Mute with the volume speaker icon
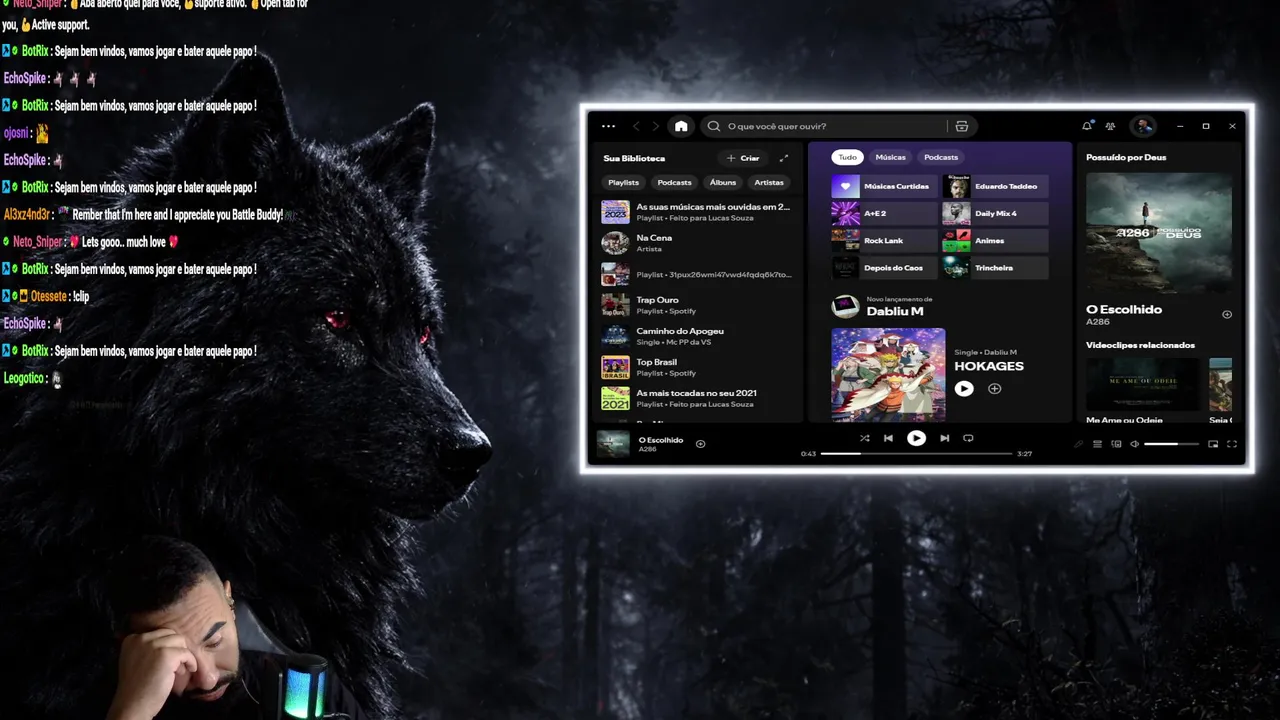Viewport: 1280px width, 720px height. 1134,444
